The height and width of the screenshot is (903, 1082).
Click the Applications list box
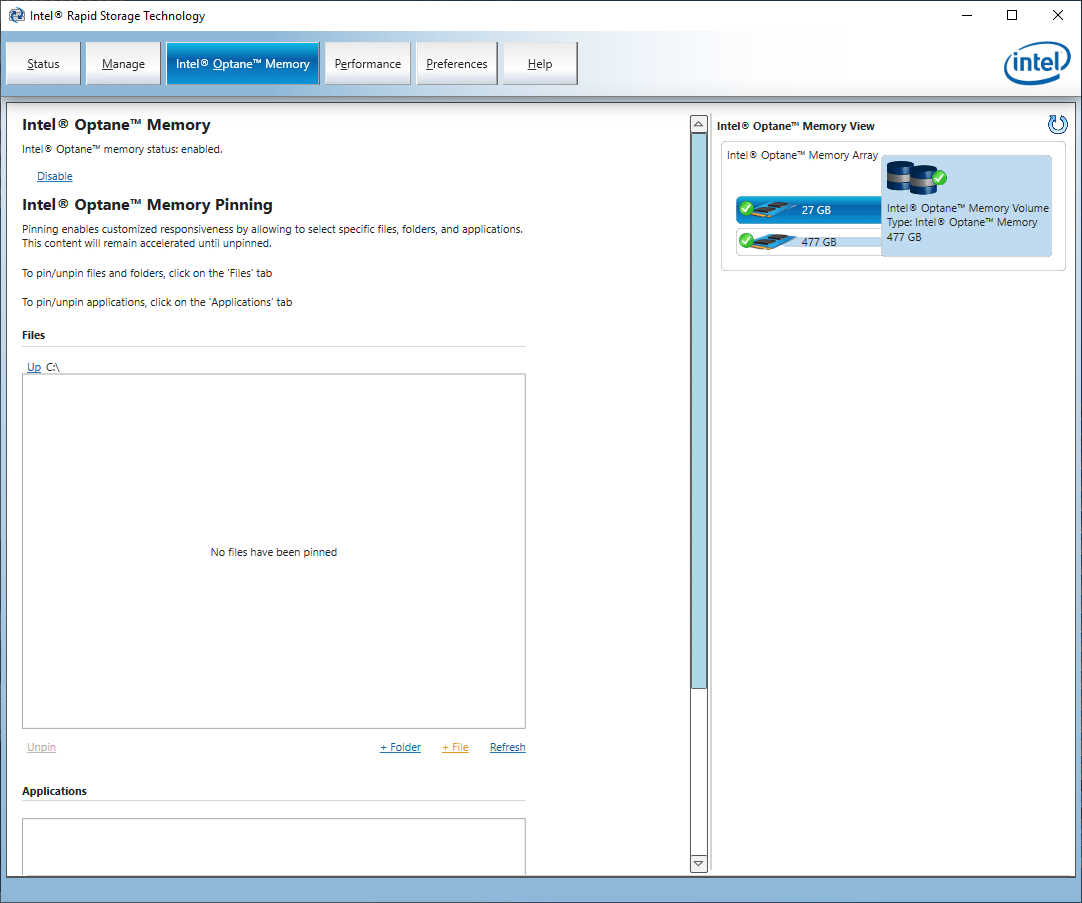[x=274, y=847]
